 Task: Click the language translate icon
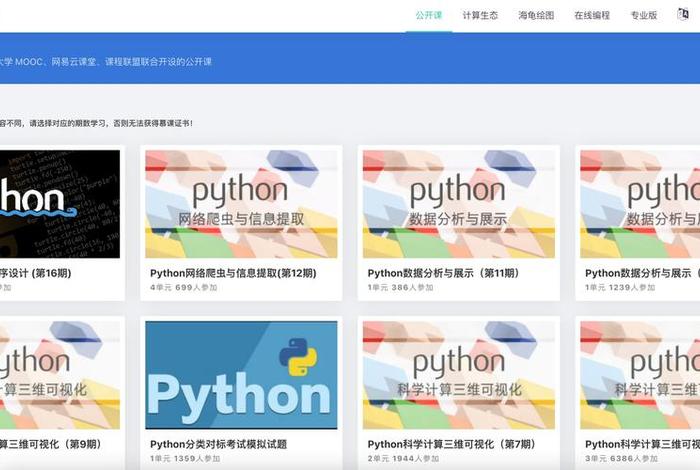[x=683, y=14]
